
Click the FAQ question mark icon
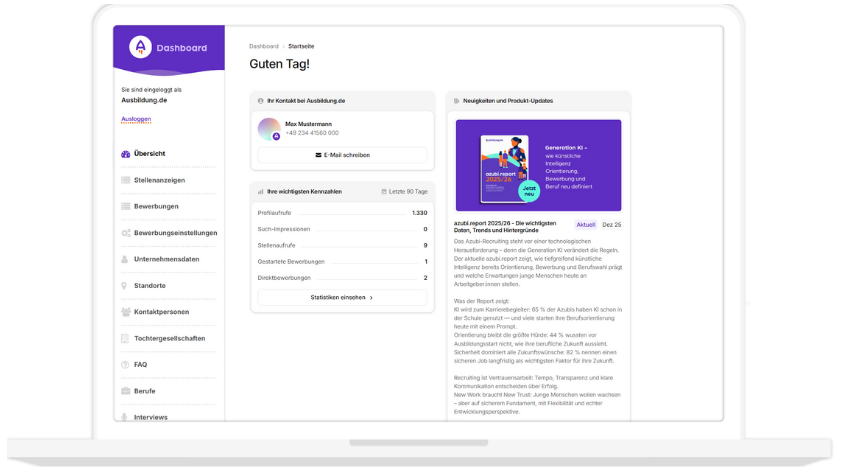(x=125, y=365)
